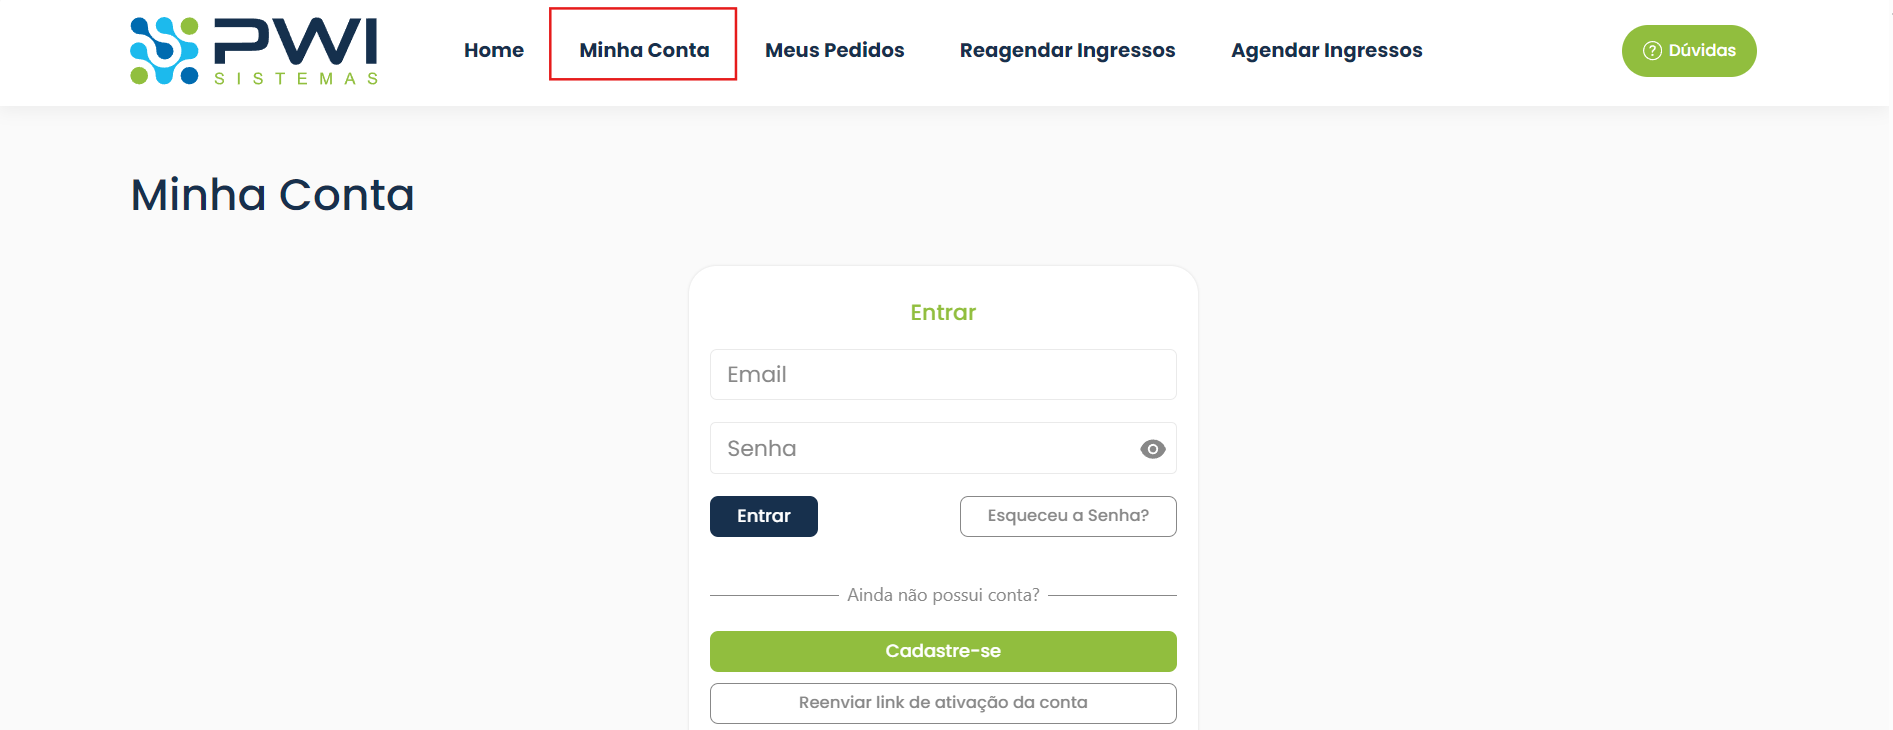
Task: Click the PWI molecule logo emblem
Action: (164, 51)
